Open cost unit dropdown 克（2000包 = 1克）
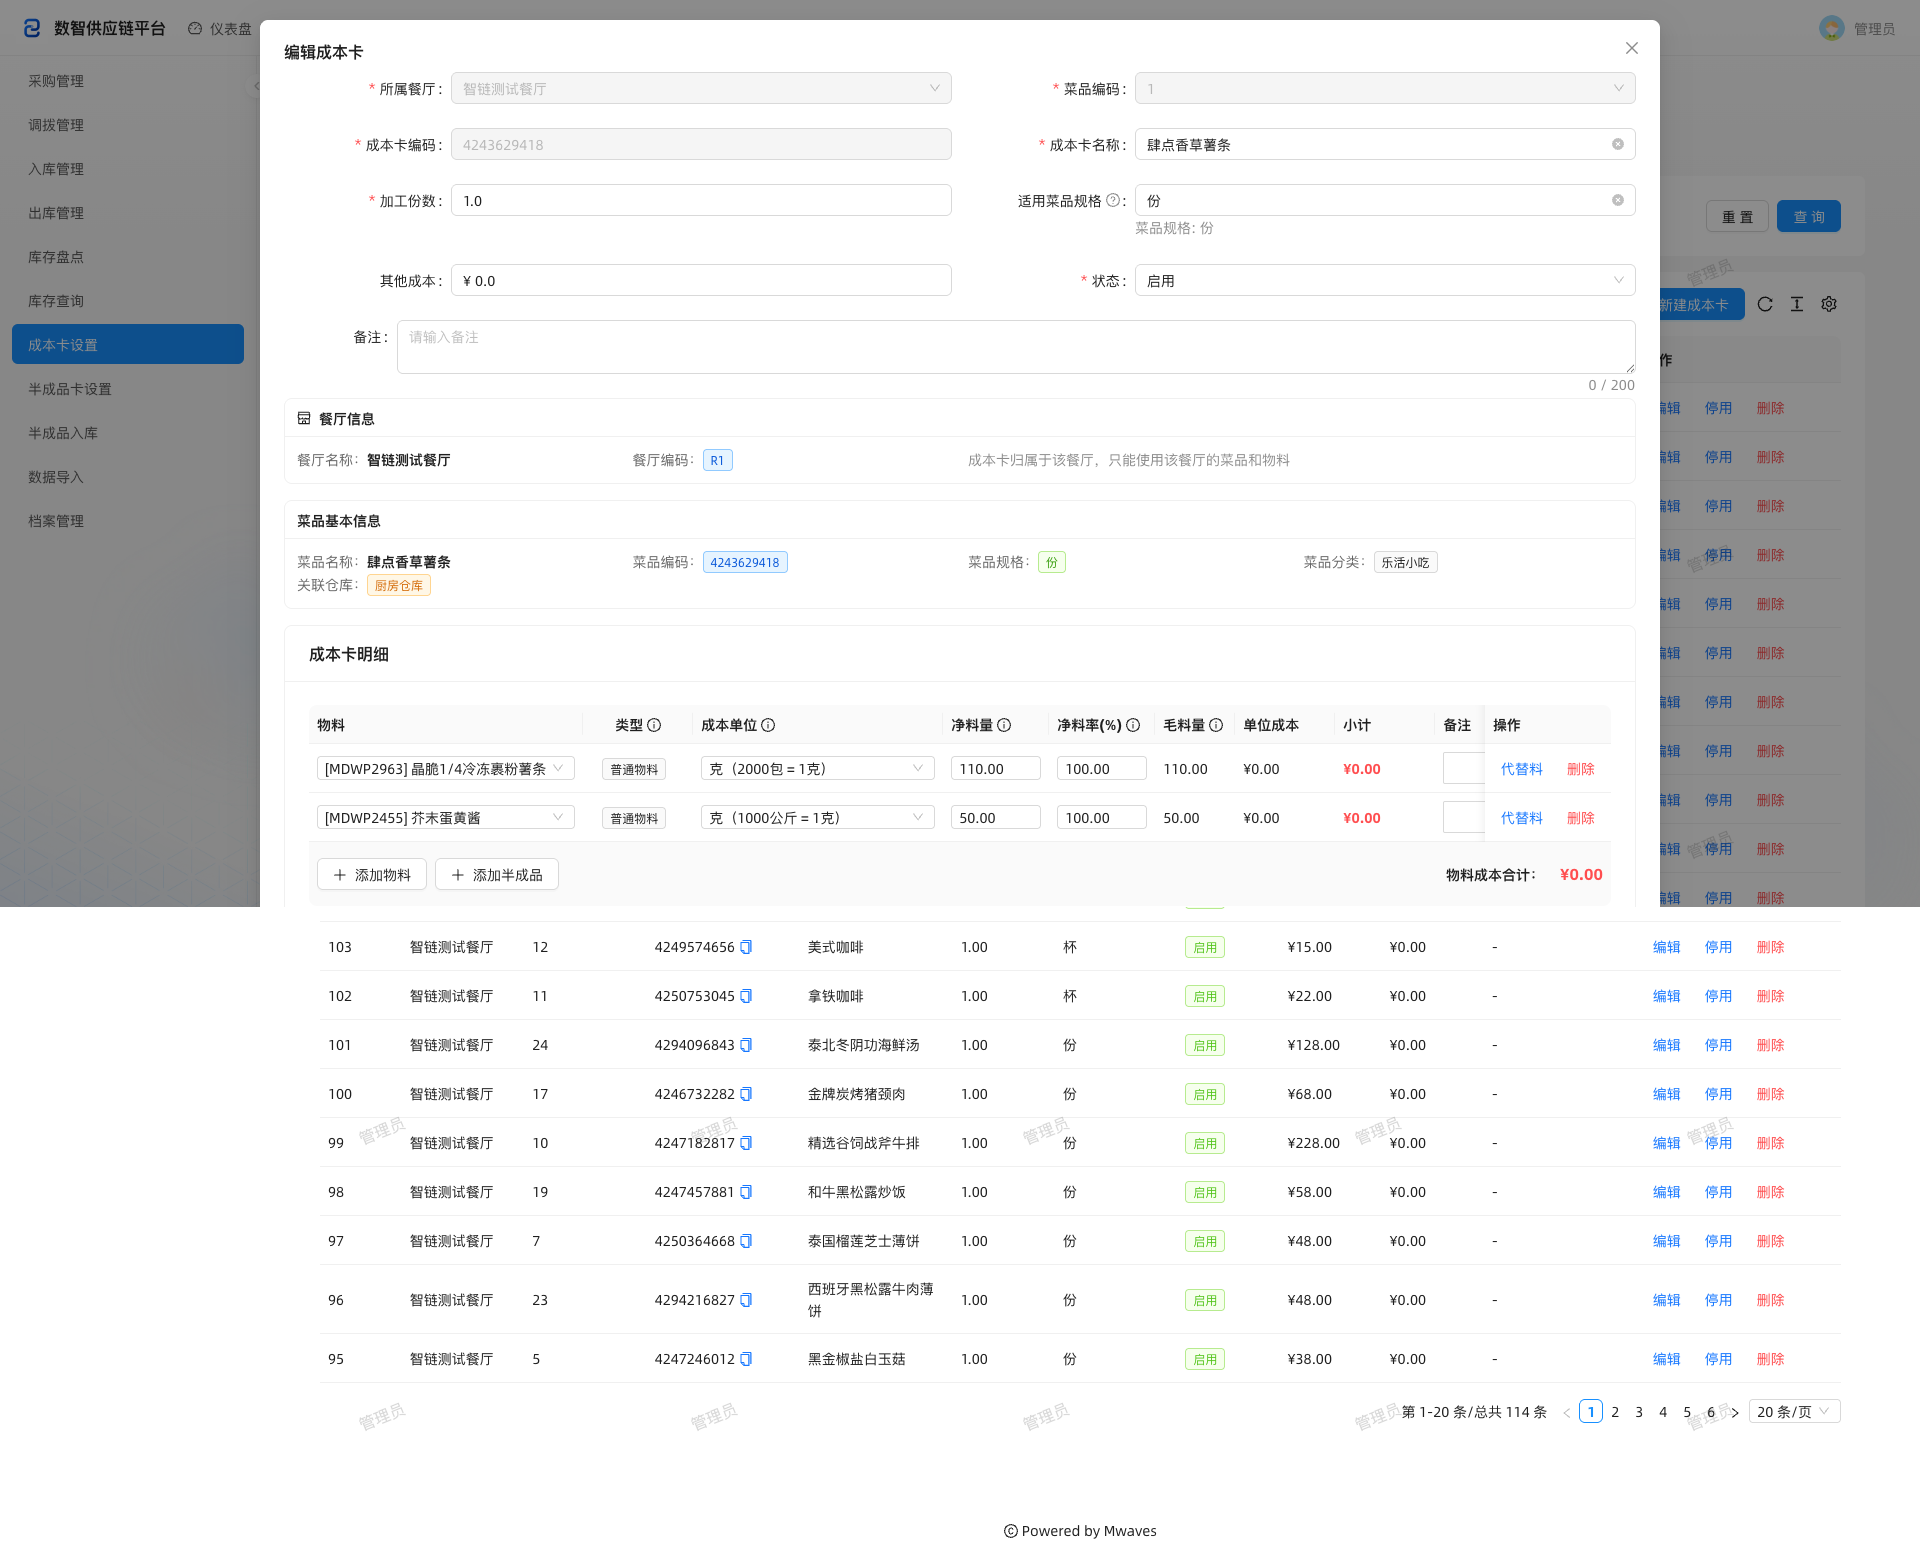This screenshot has width=1920, height=1565. click(817, 768)
